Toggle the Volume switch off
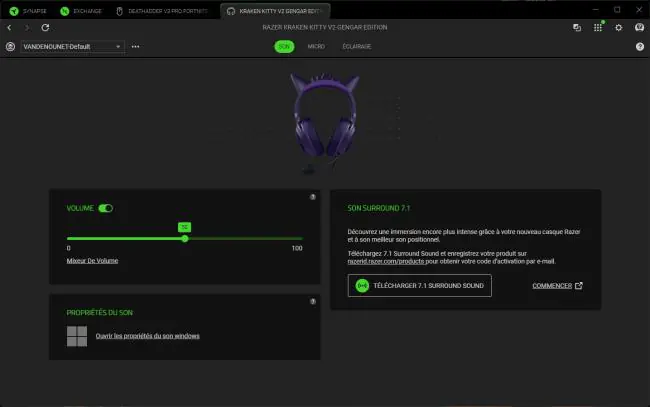 coord(105,208)
